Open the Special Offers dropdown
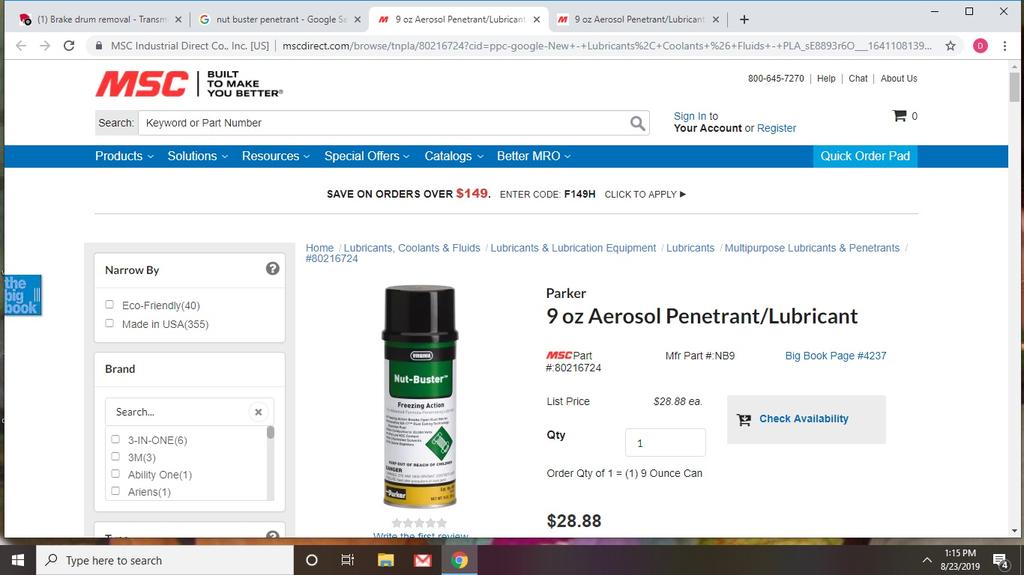The width and height of the screenshot is (1024, 575). 367,156
